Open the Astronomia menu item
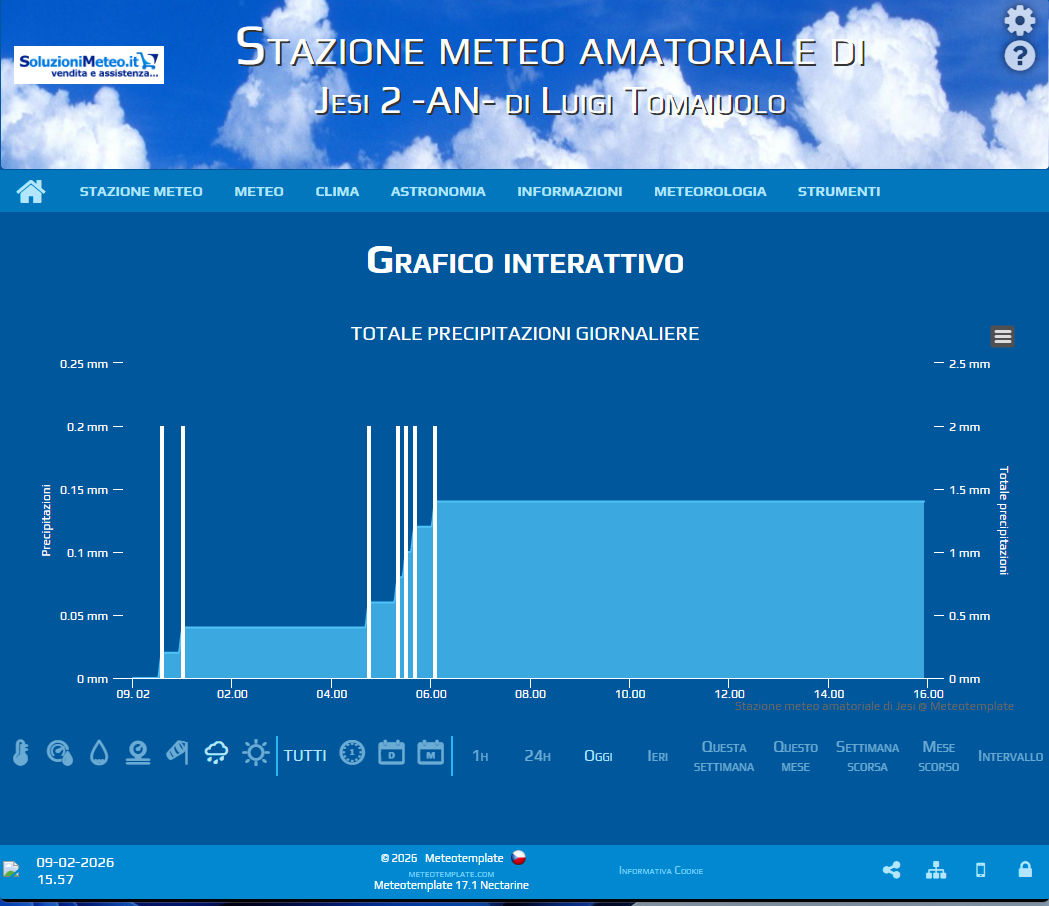Screen dimensions: 1049x906 coord(438,191)
